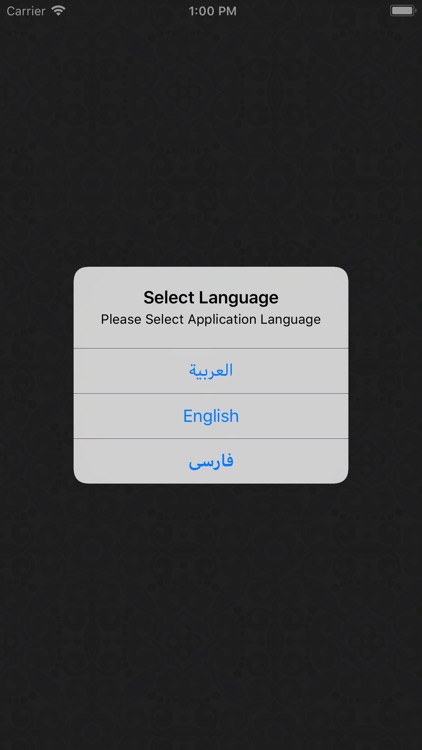Image resolution: width=422 pixels, height=750 pixels.
Task: Click the Please Select Application Language text
Action: (211, 319)
